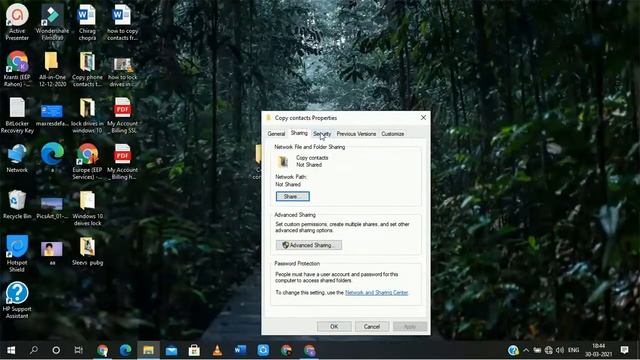
Task: Confirm the dialog with OK
Action: click(x=334, y=326)
